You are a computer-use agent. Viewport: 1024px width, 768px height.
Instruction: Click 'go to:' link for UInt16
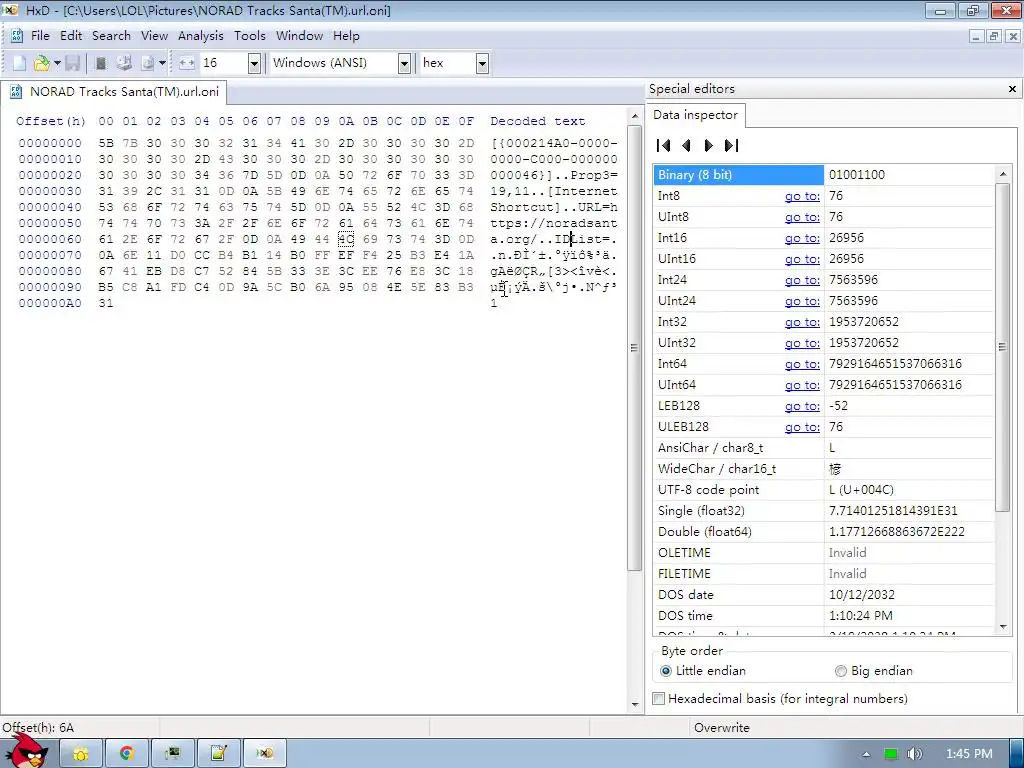click(802, 259)
